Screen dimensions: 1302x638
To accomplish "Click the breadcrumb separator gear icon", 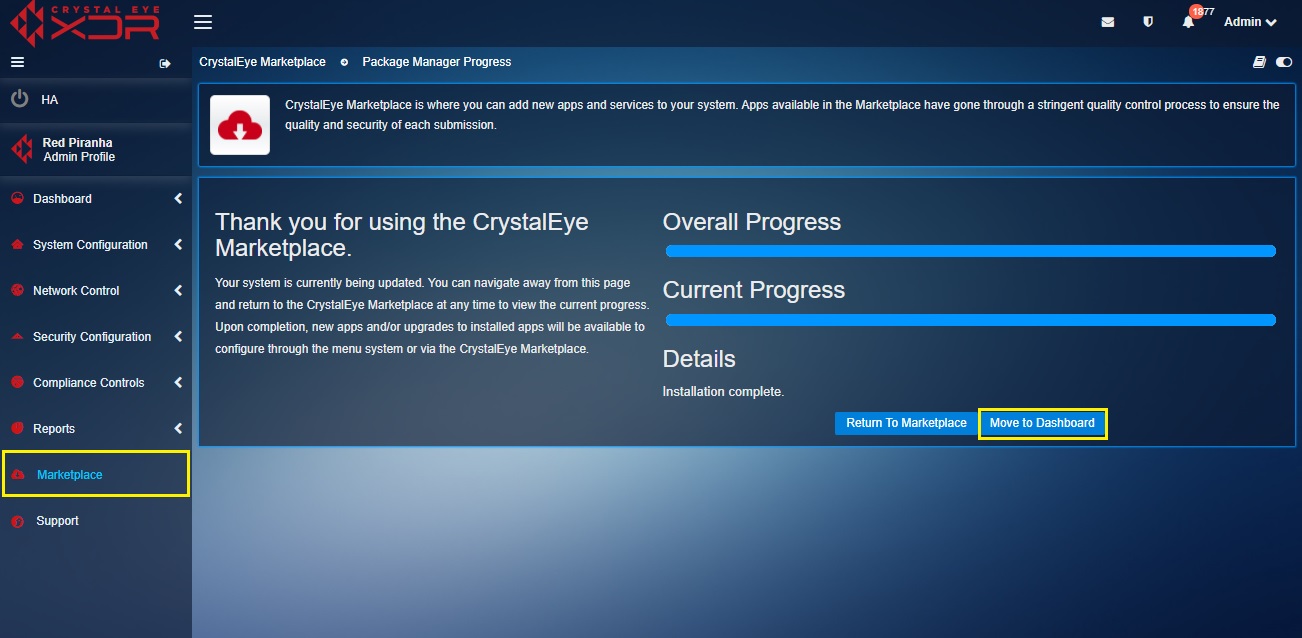I will 344,62.
